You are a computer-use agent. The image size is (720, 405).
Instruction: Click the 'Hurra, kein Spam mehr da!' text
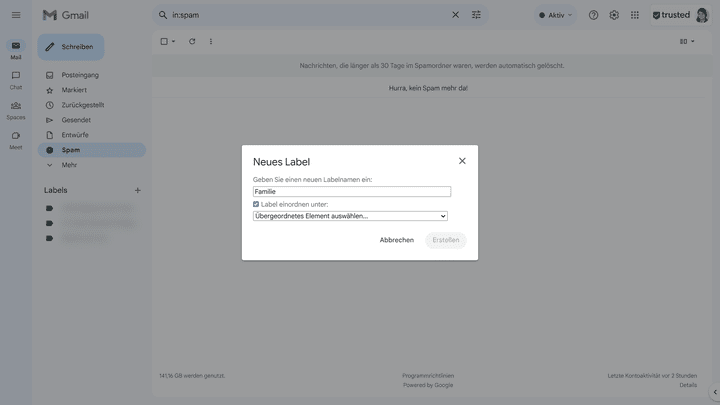pos(428,88)
